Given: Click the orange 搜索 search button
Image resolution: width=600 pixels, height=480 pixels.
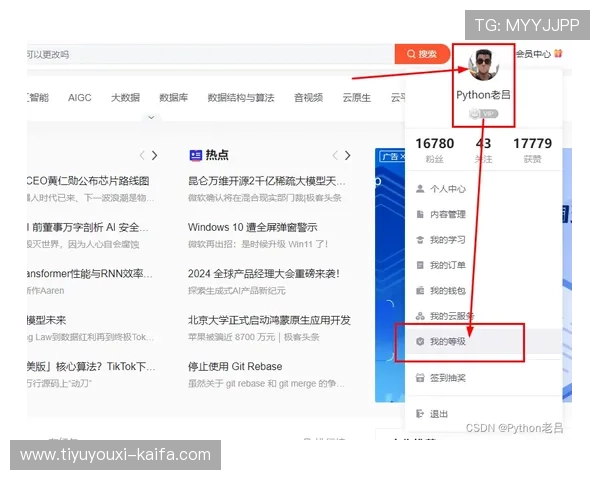Looking at the screenshot, I should 422,54.
